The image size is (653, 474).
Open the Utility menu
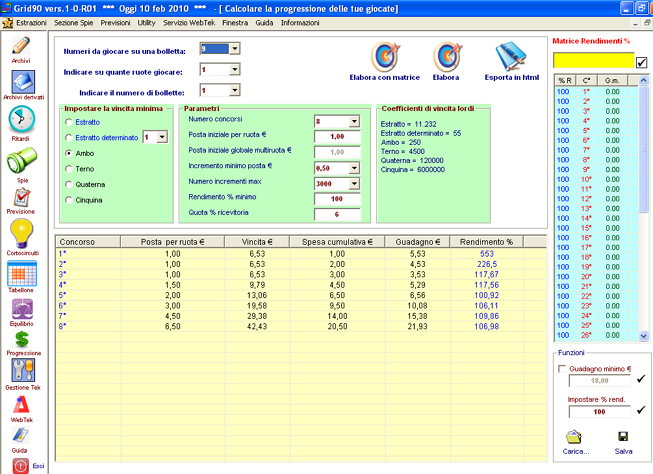pos(147,23)
